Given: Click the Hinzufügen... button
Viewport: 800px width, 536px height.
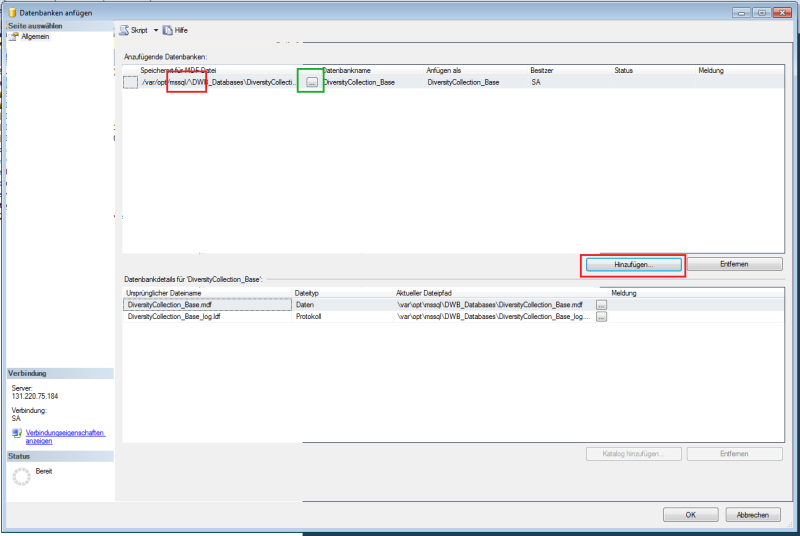Looking at the screenshot, I should 633,264.
